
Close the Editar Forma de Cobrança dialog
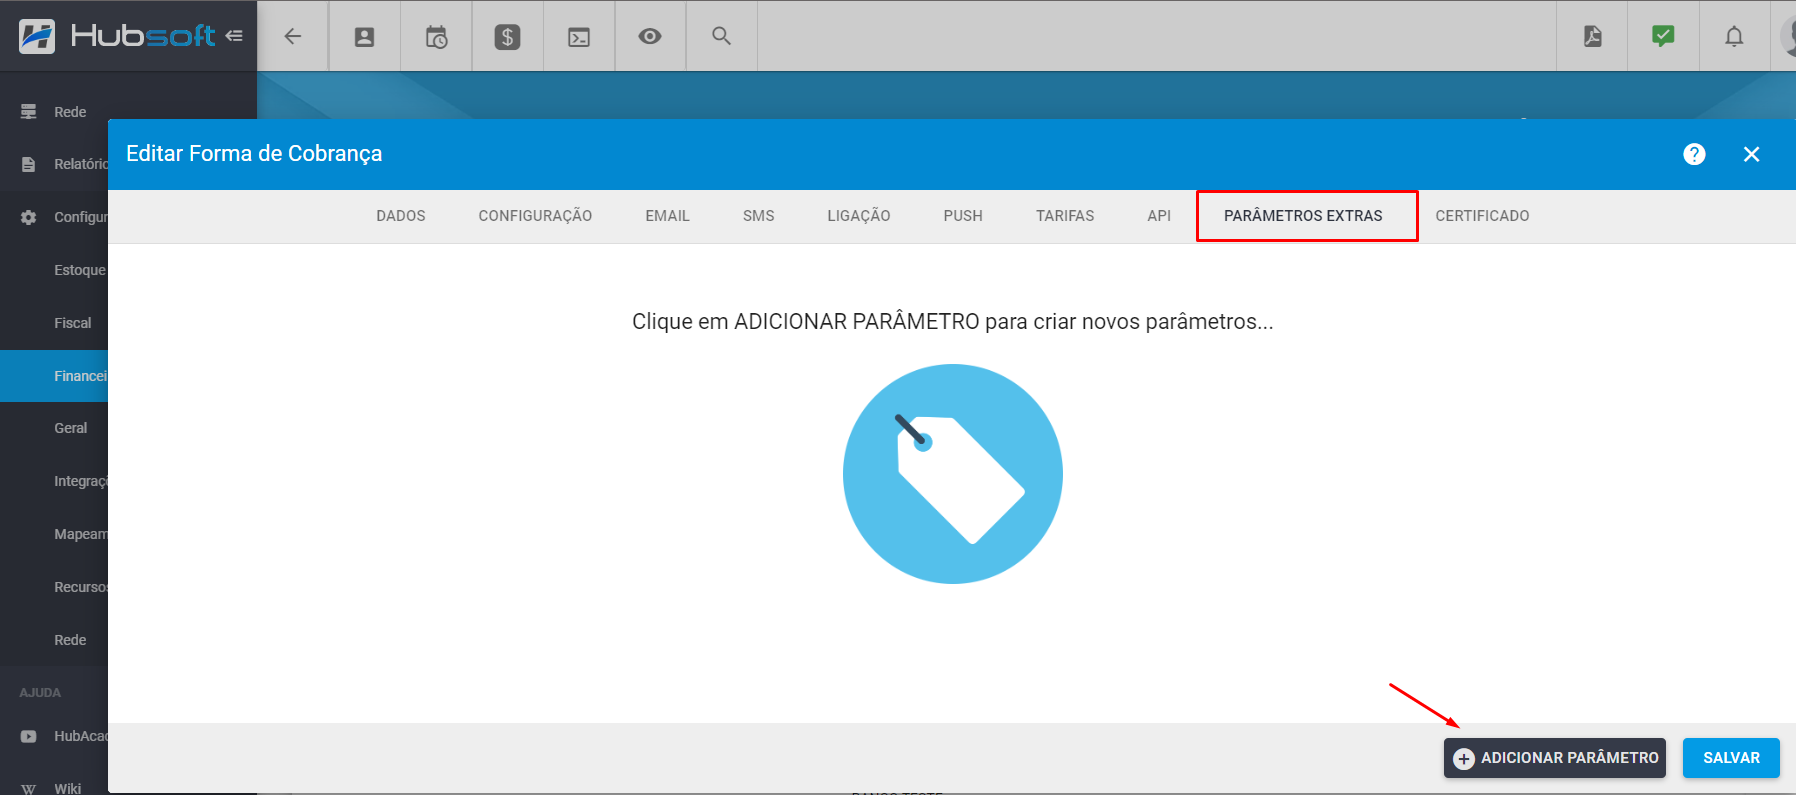click(1751, 154)
